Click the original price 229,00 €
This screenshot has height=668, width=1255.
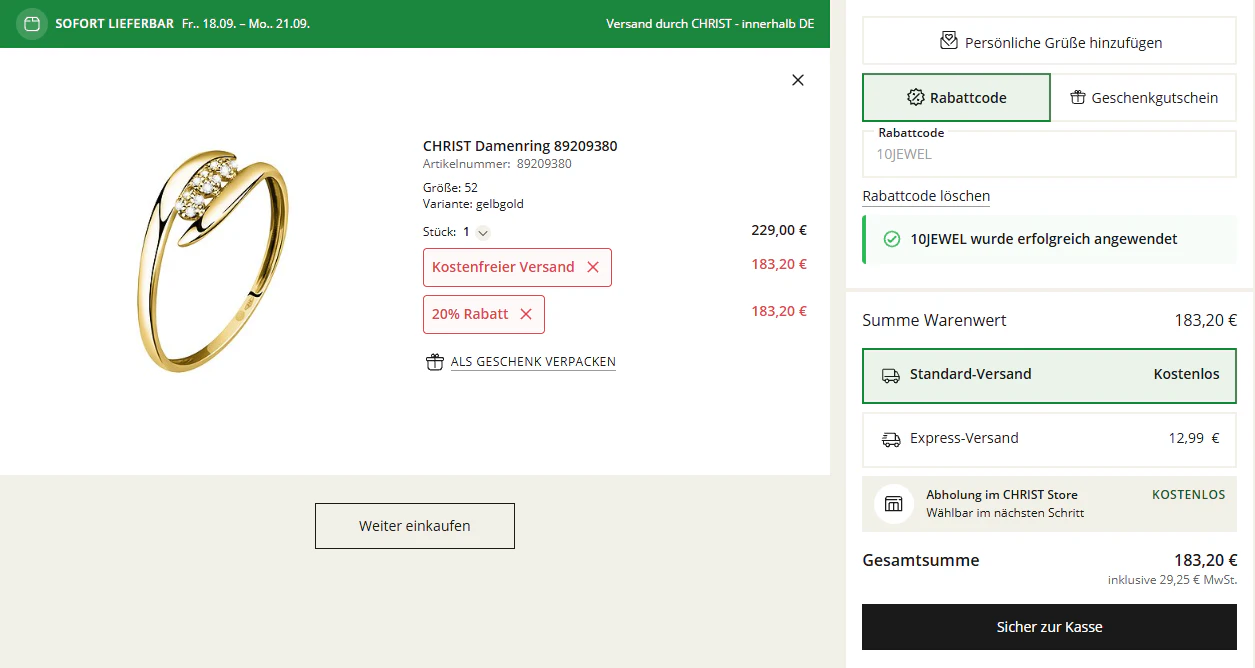[x=779, y=230]
